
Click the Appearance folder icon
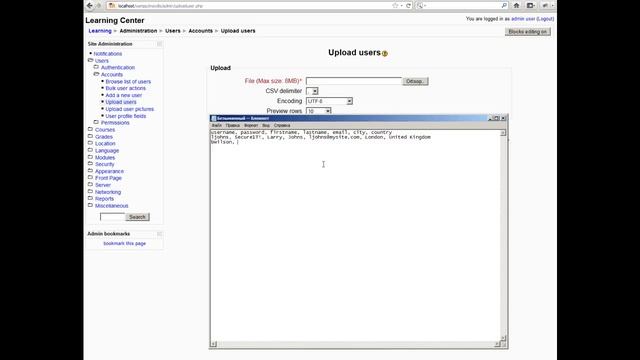click(x=91, y=171)
